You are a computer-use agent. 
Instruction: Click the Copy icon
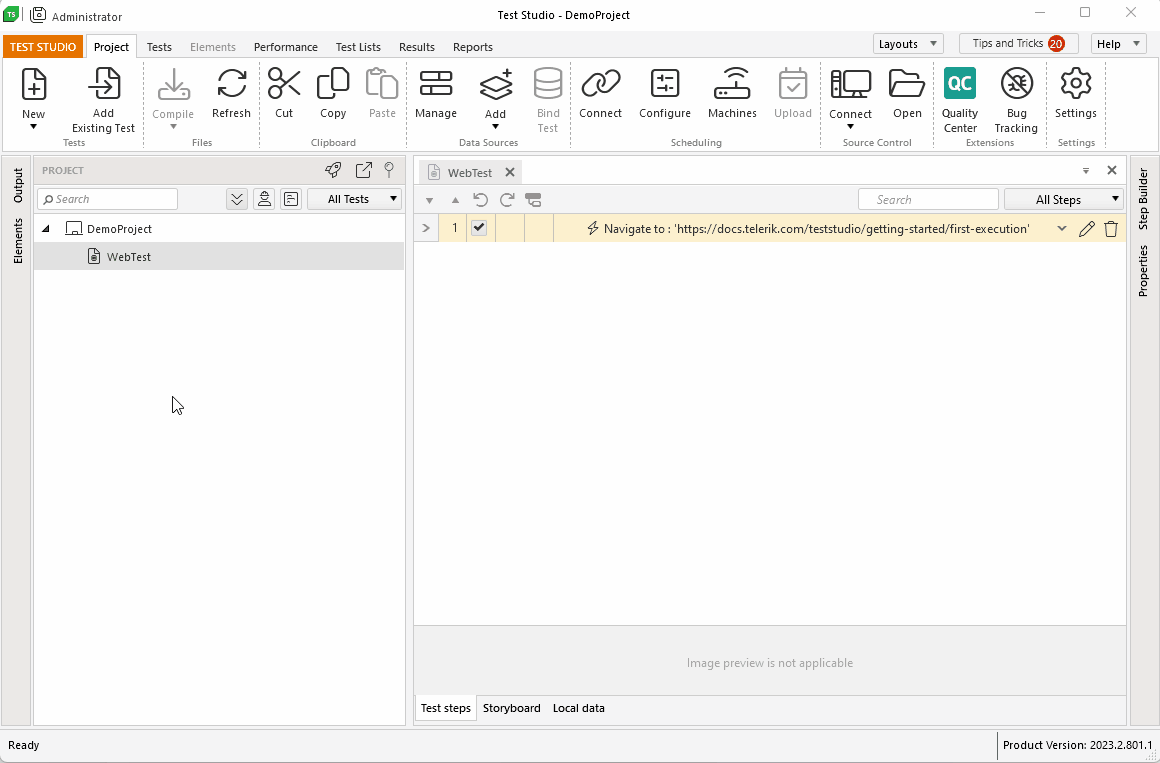tap(333, 84)
